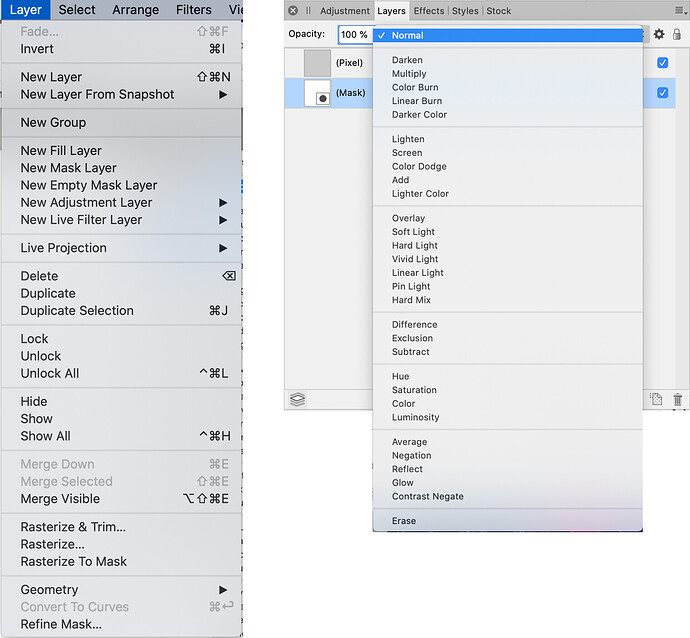Select the checked Normal blend mode

click(508, 36)
